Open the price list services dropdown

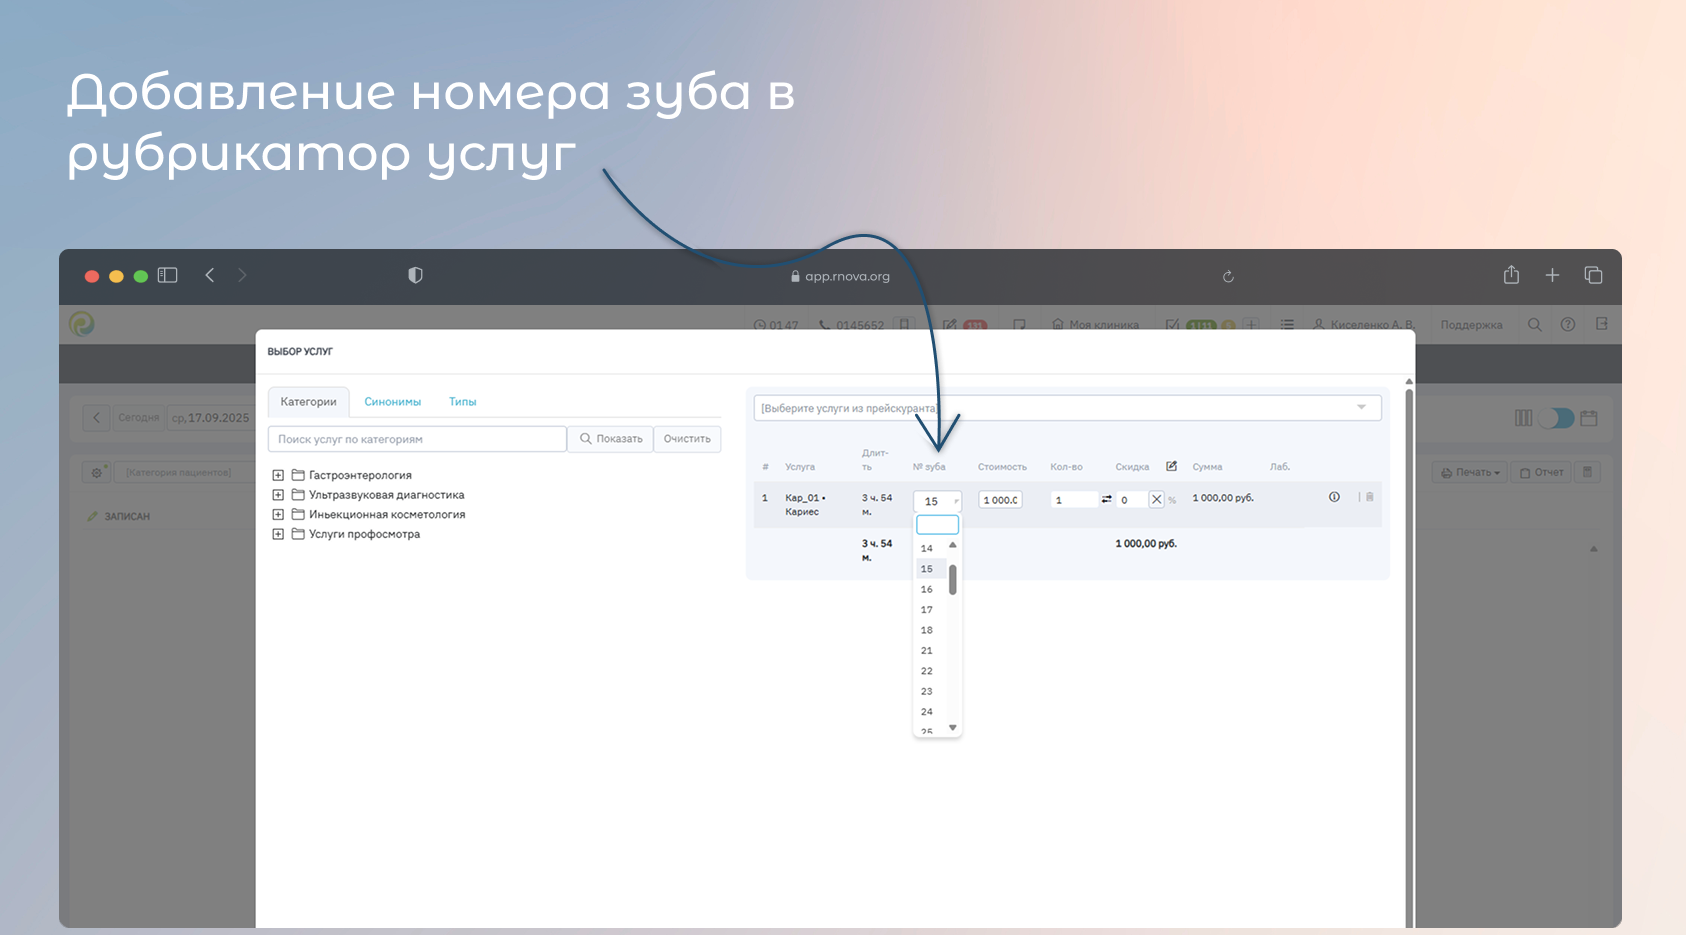(x=1067, y=408)
